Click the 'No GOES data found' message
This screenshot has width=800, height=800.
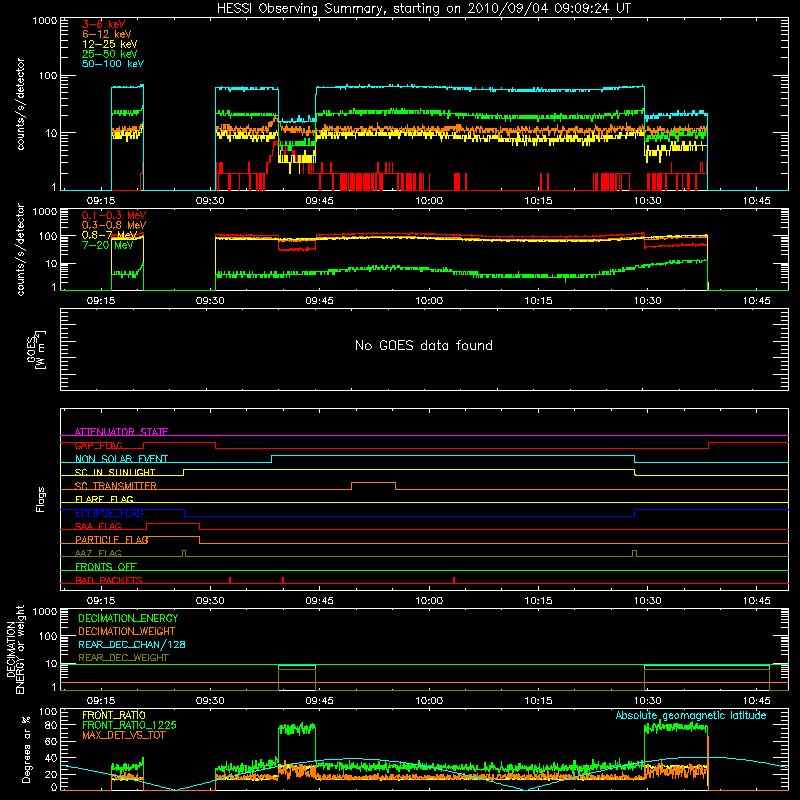[x=423, y=345]
